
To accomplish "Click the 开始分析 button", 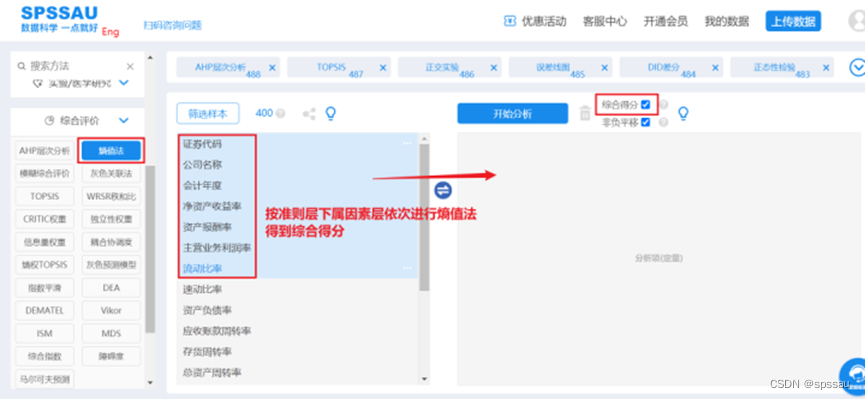I will pyautogui.click(x=512, y=114).
